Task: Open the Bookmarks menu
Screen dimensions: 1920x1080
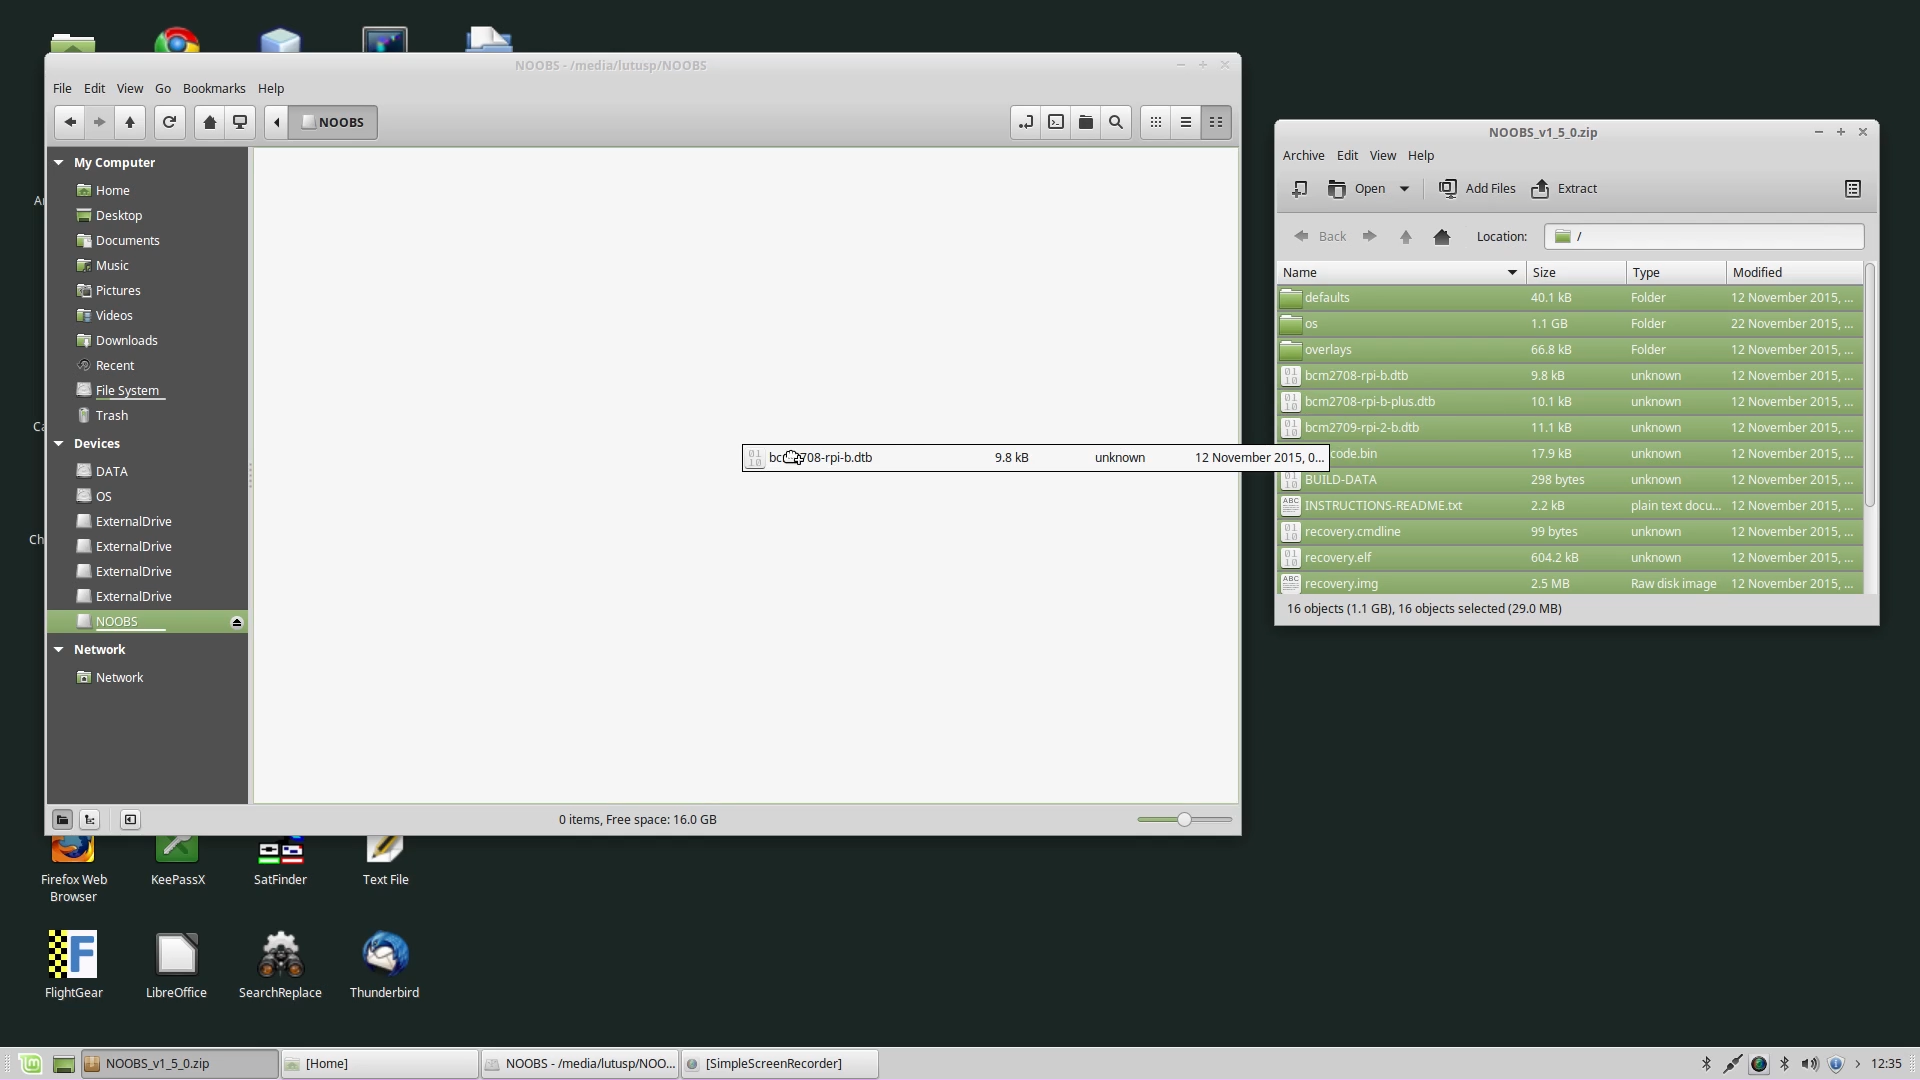Action: tap(214, 88)
